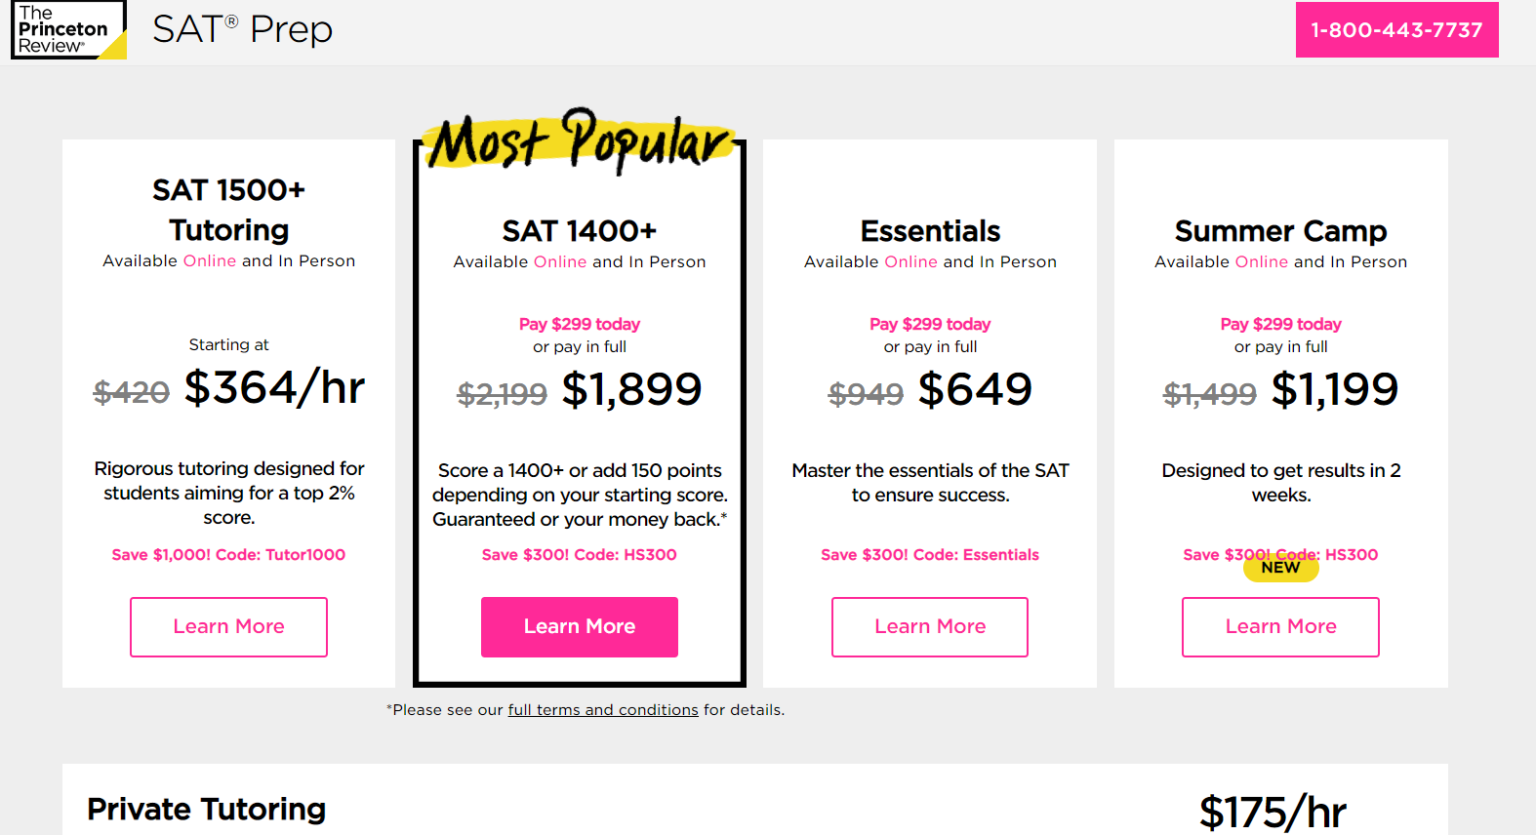The image size is (1536, 835).
Task: Click the Essentials card's Pay $299 today text
Action: point(929,324)
